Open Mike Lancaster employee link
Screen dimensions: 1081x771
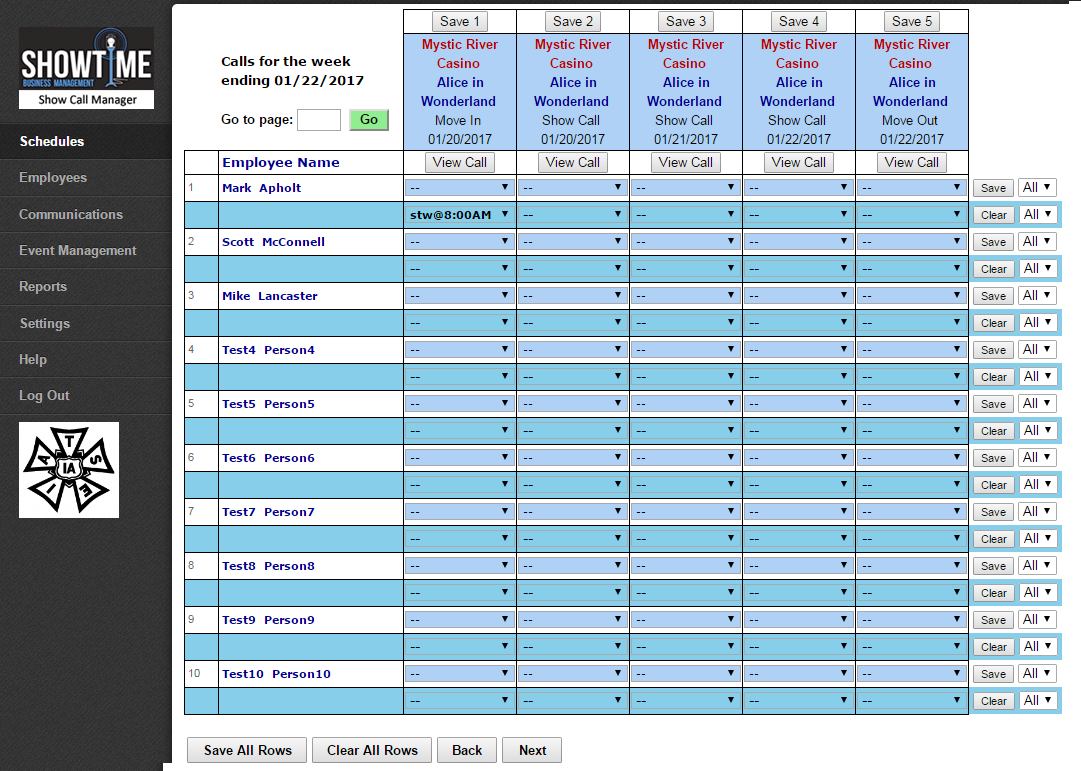point(270,296)
